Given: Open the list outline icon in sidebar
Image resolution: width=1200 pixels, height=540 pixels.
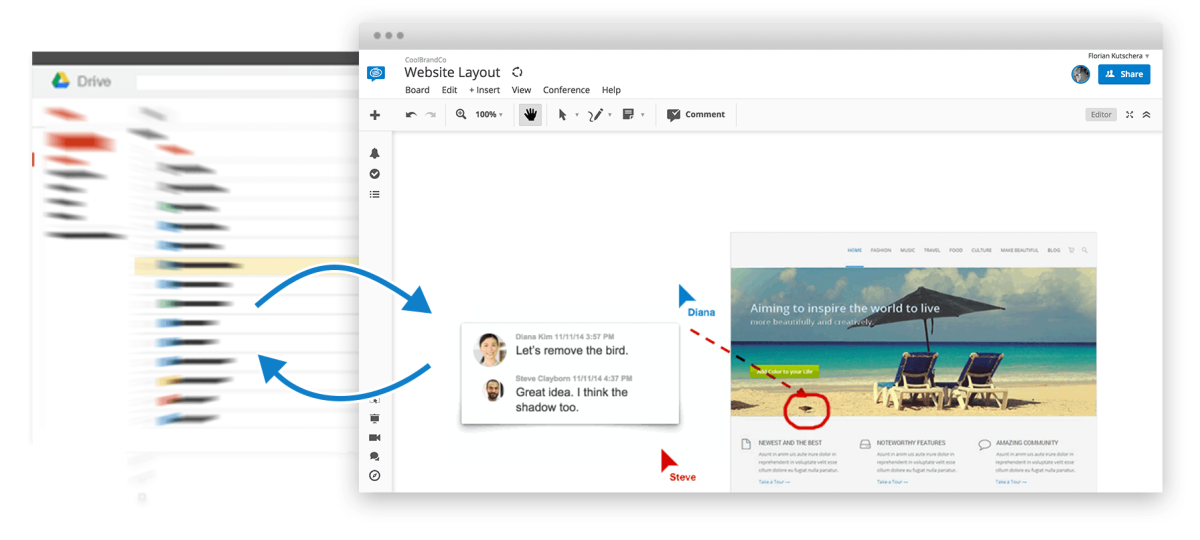Looking at the screenshot, I should [x=375, y=194].
